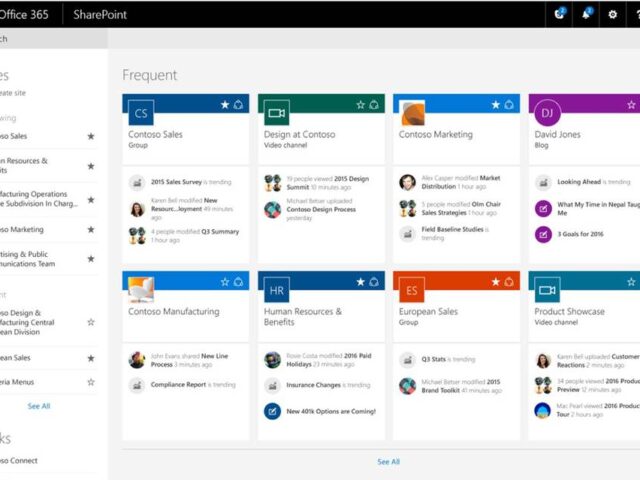Open the HR tile icon

pyautogui.click(x=276, y=290)
